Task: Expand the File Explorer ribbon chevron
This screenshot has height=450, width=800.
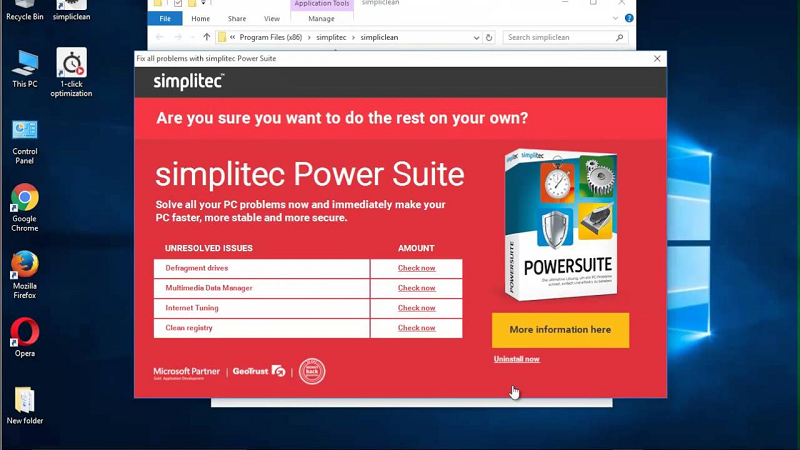Action: (615, 18)
